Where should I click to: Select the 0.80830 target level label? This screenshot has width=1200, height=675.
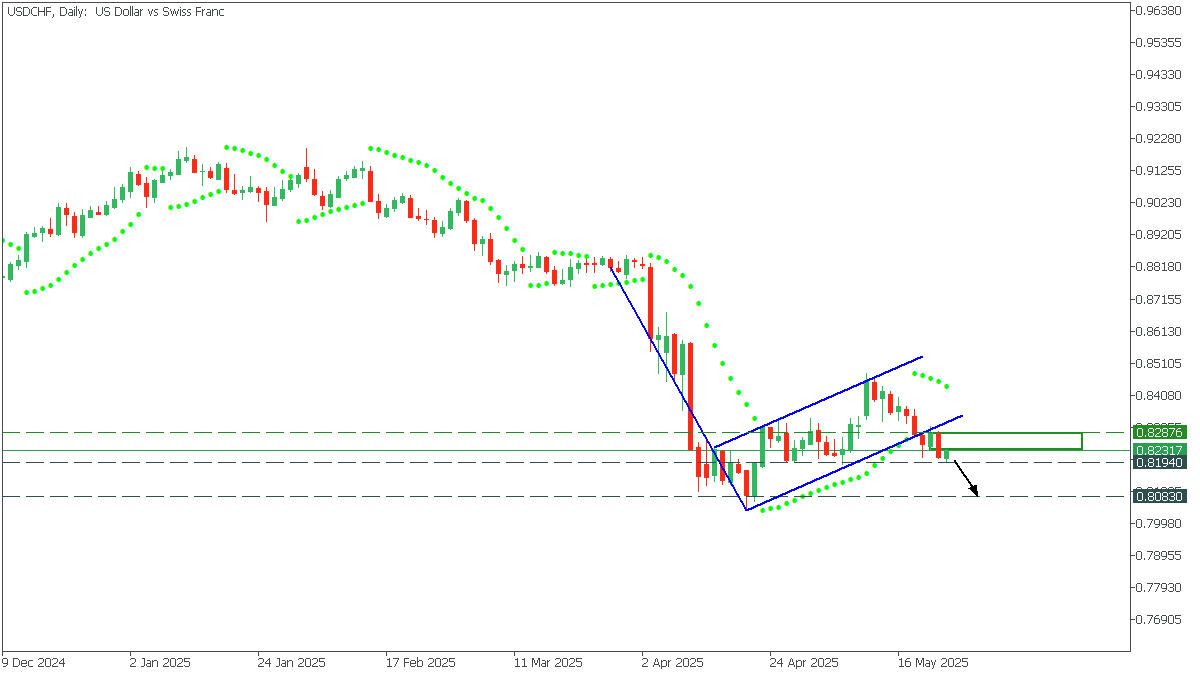[1159, 496]
